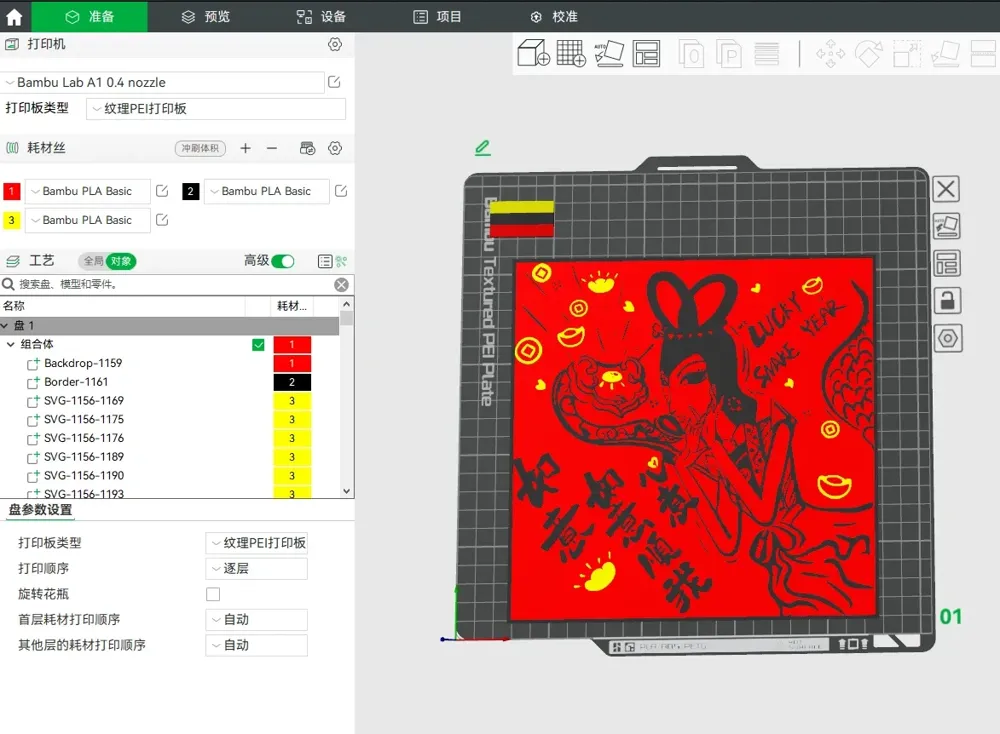
Task: Click the plate lock icon
Action: point(948,300)
